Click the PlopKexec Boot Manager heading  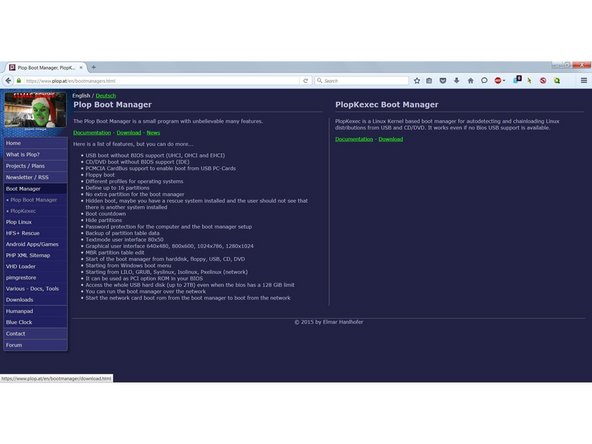coord(387,105)
